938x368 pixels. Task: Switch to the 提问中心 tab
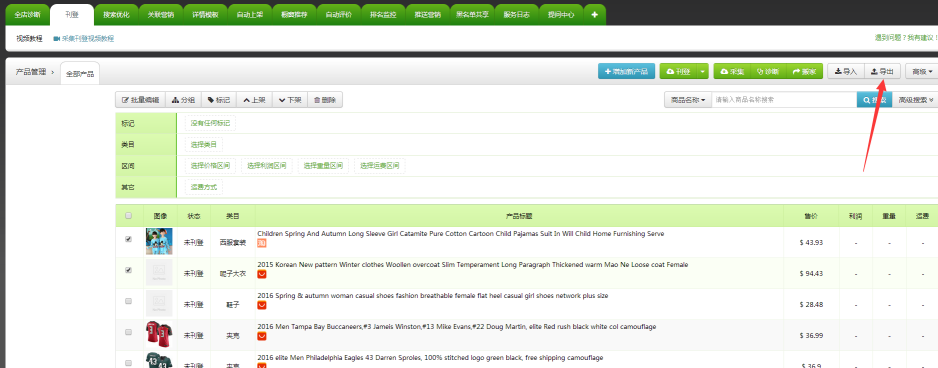561,14
